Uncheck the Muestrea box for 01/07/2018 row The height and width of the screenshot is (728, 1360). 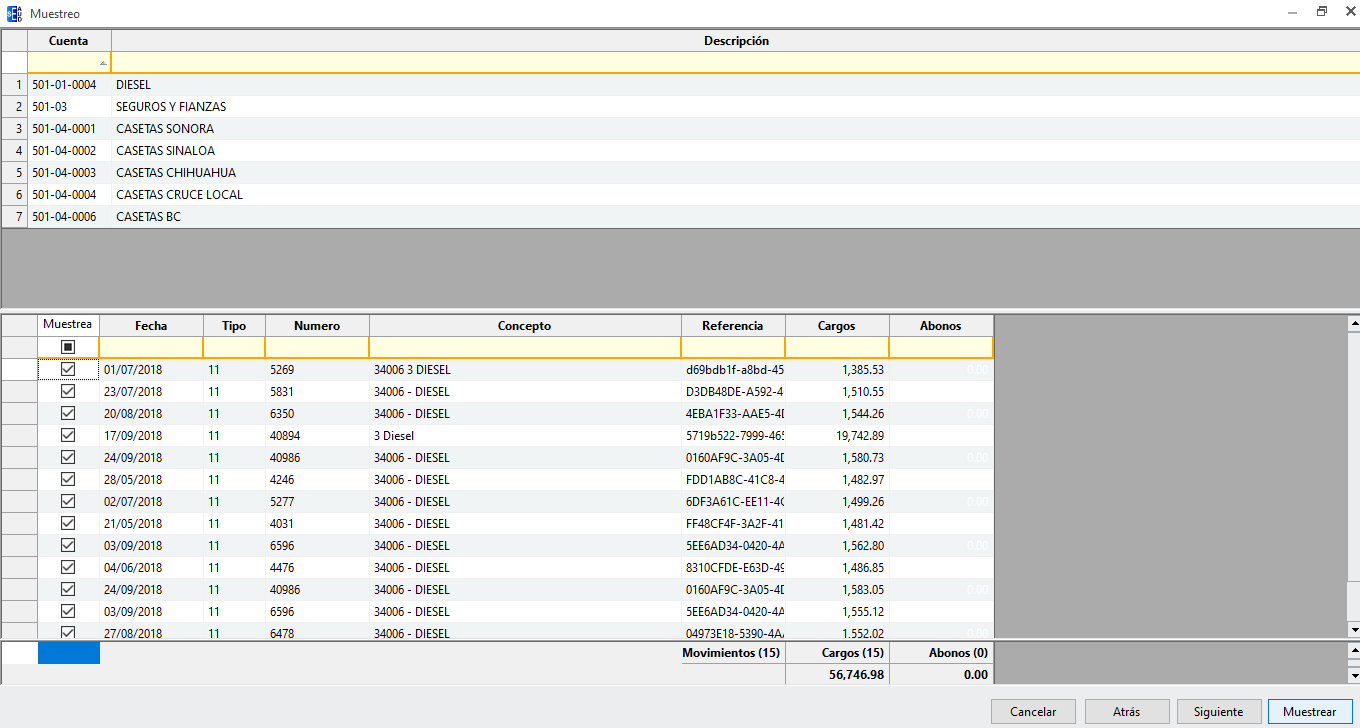(68, 369)
